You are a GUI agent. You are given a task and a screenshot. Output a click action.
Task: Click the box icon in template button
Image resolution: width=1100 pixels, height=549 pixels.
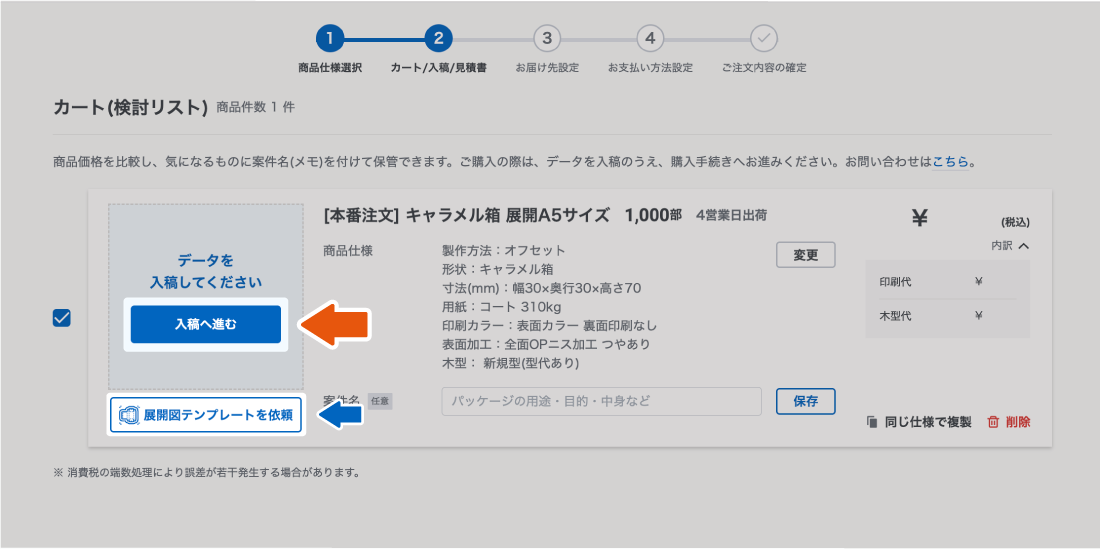click(x=128, y=415)
